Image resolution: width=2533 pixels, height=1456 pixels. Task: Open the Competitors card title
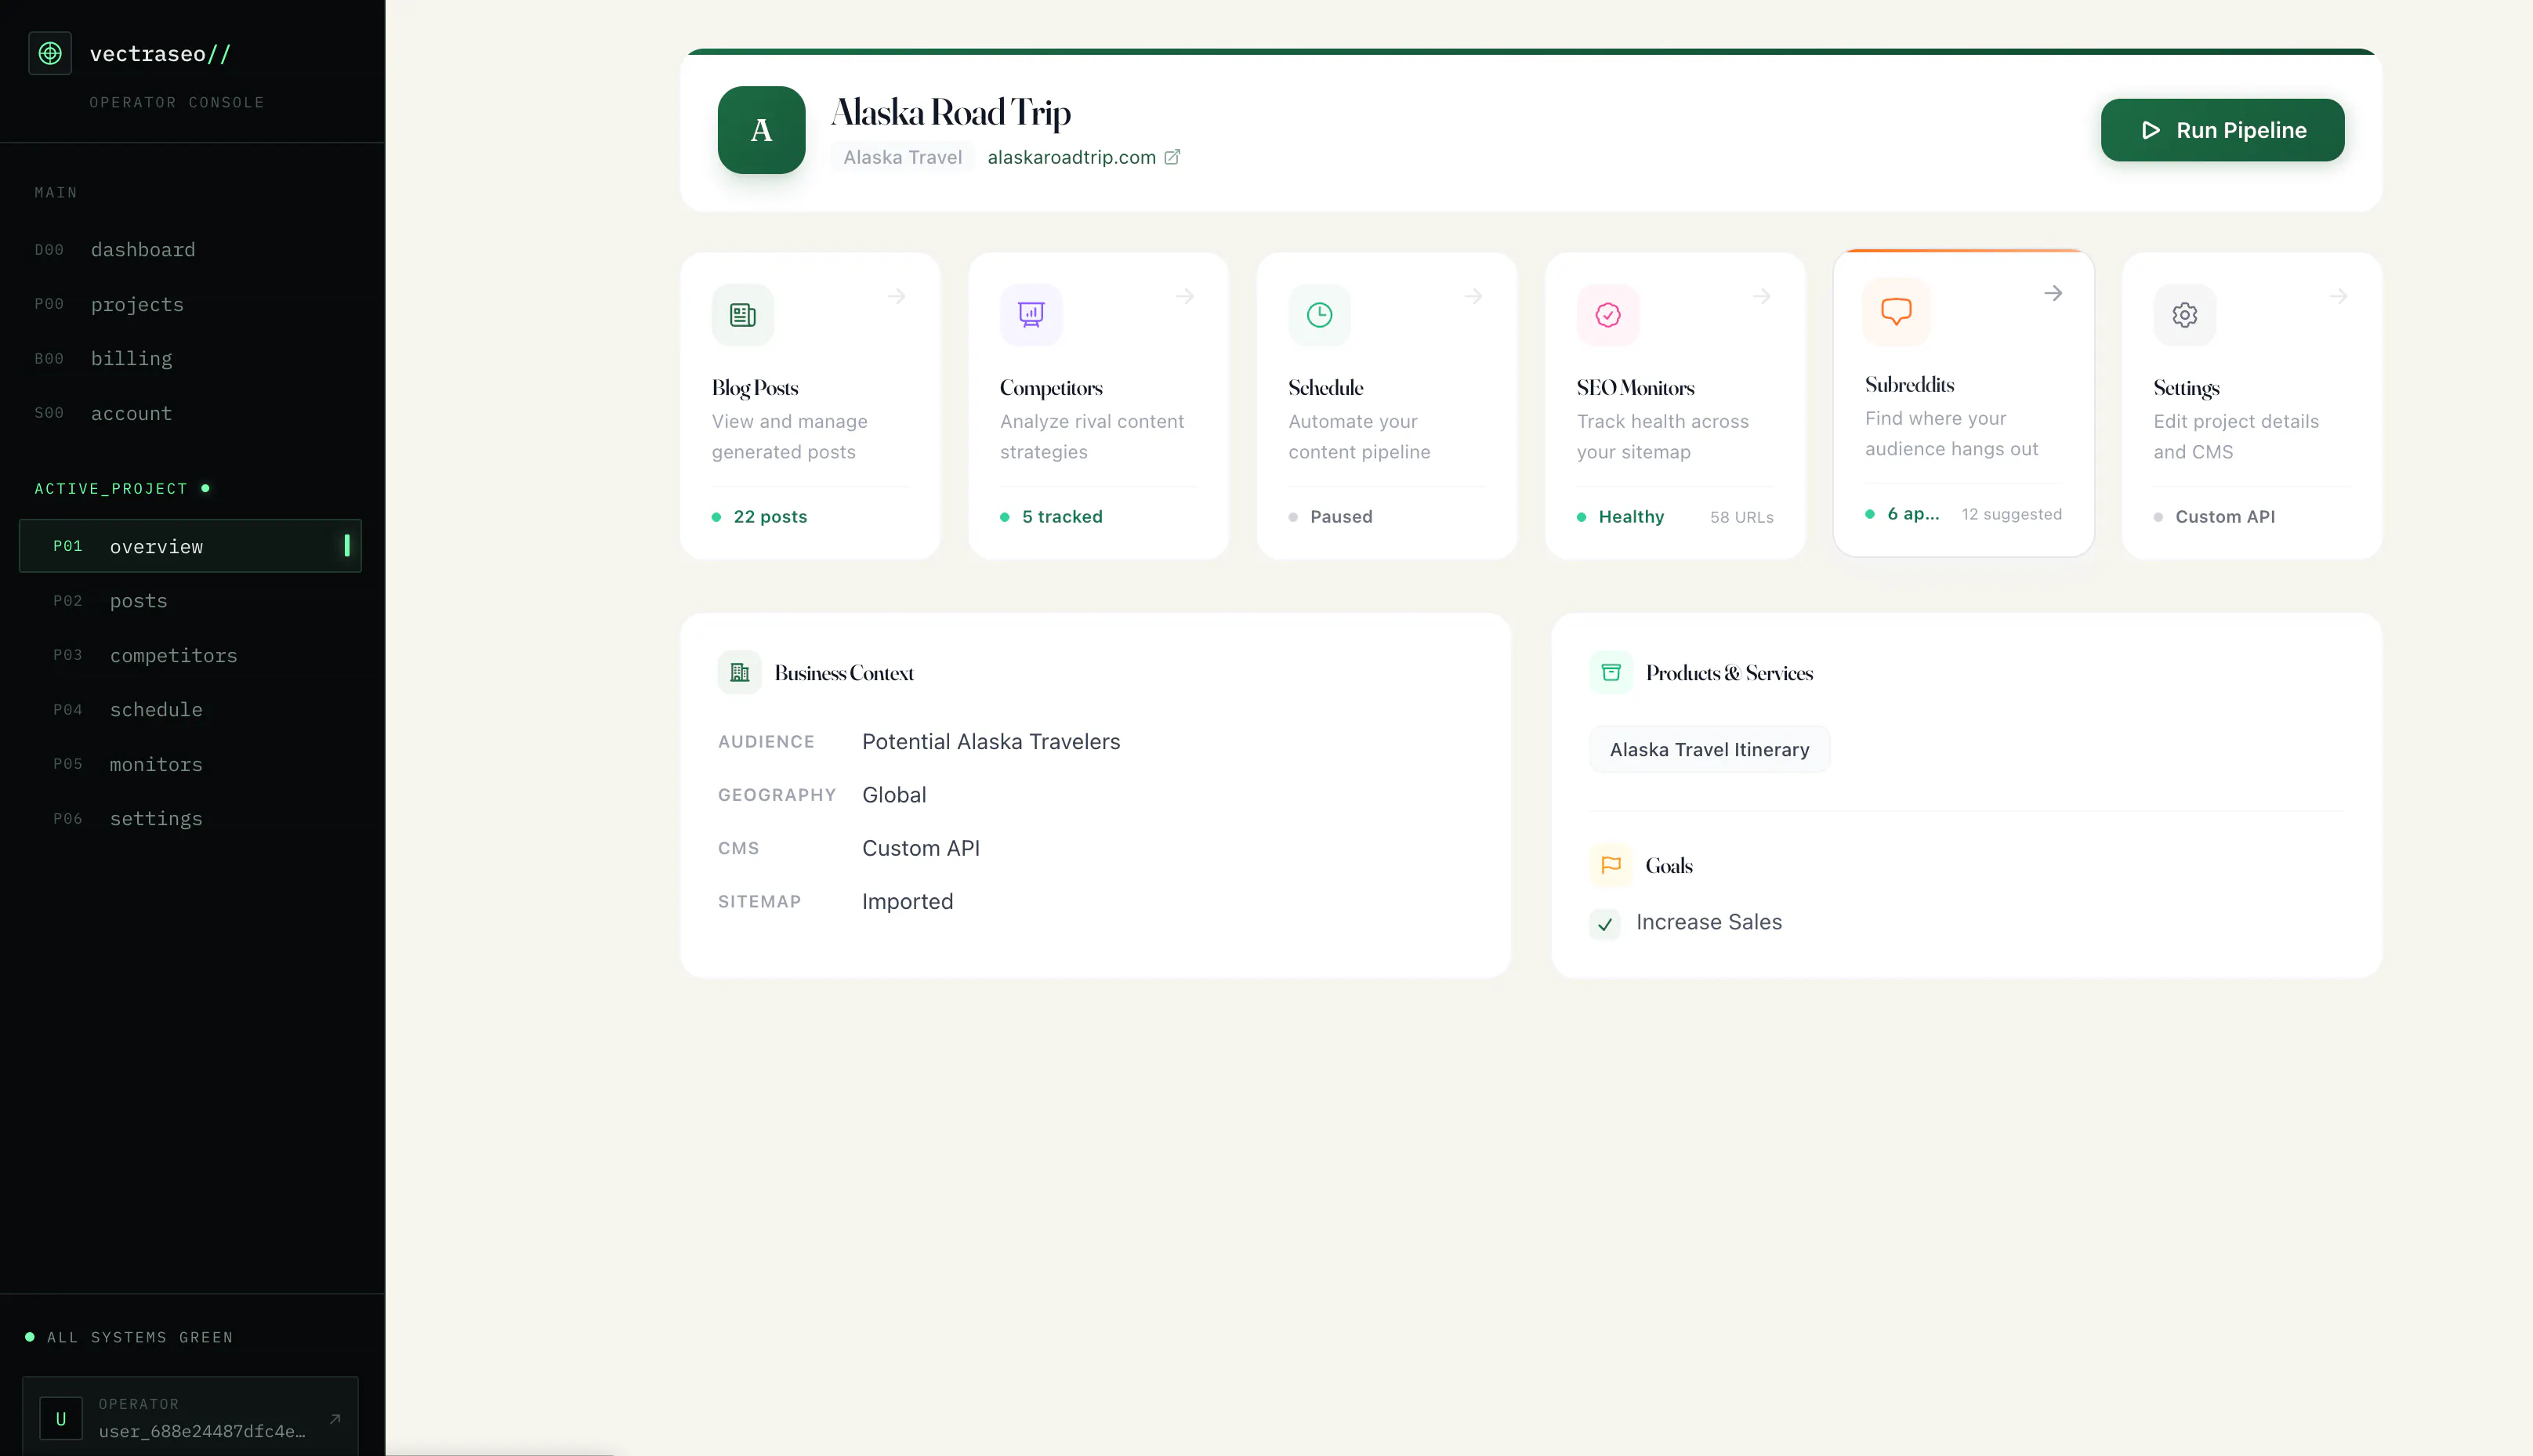[1051, 388]
